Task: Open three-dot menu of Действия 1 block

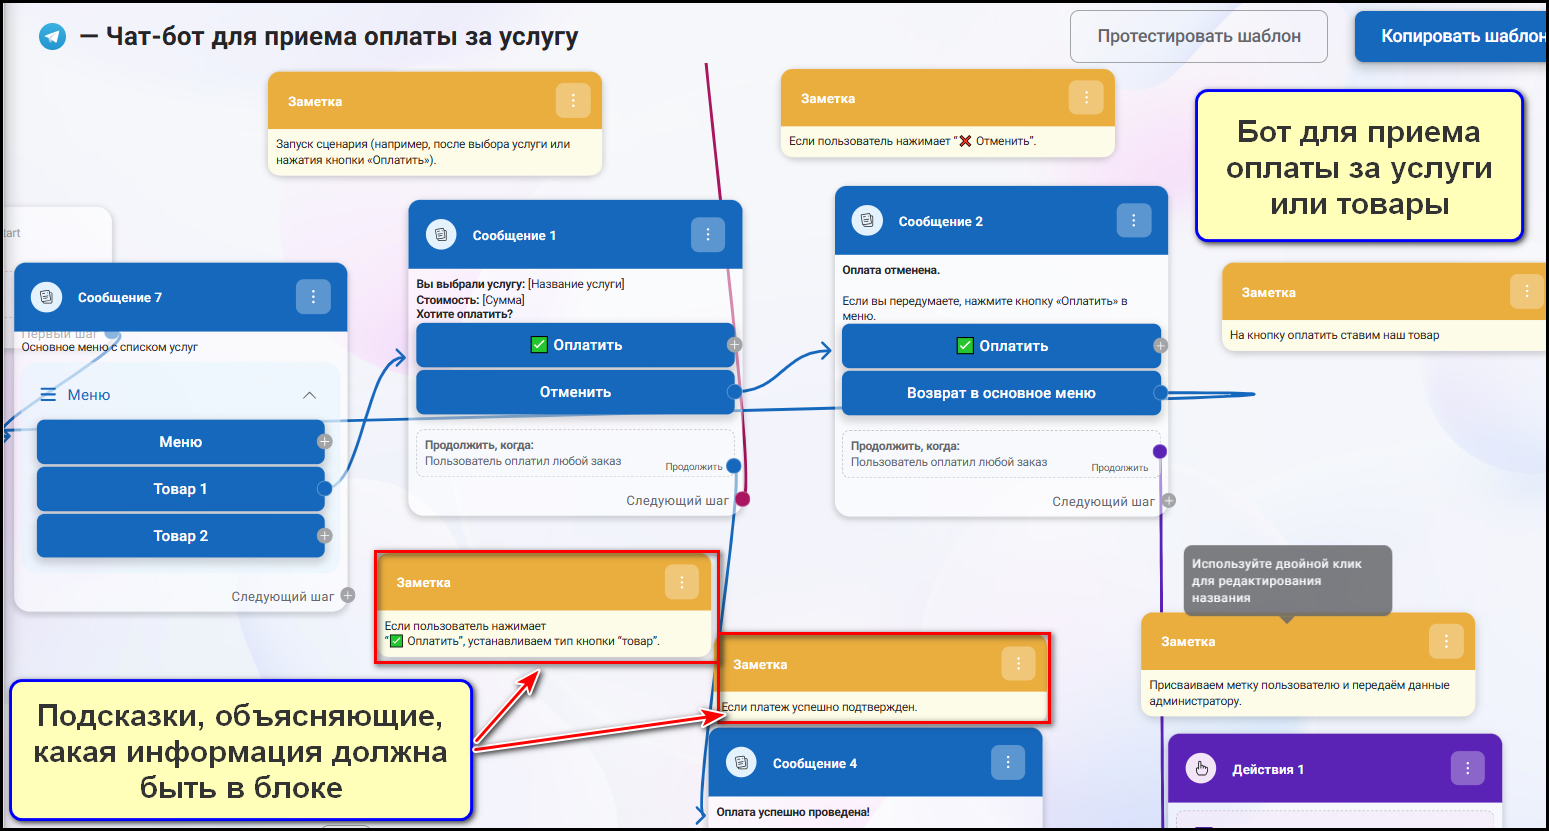Action: [x=1467, y=769]
